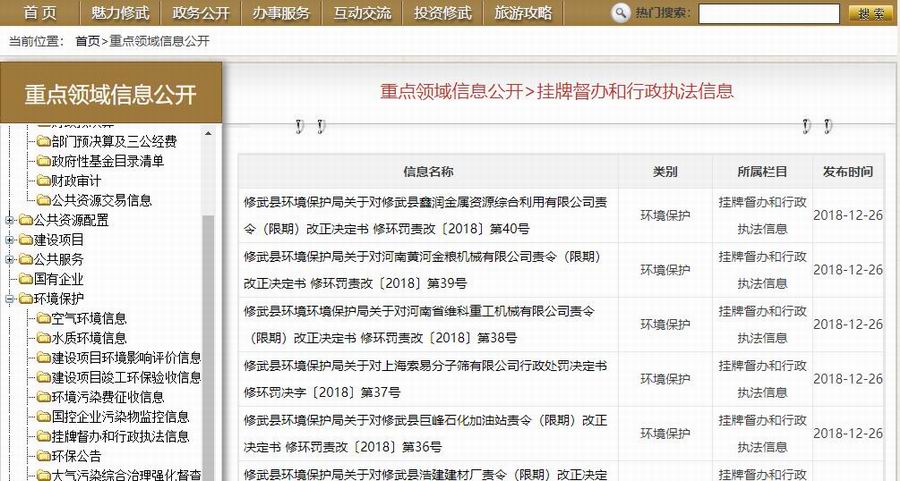Open the 投资修武 navigation menu
Viewport: 900px width, 481px height.
point(443,13)
